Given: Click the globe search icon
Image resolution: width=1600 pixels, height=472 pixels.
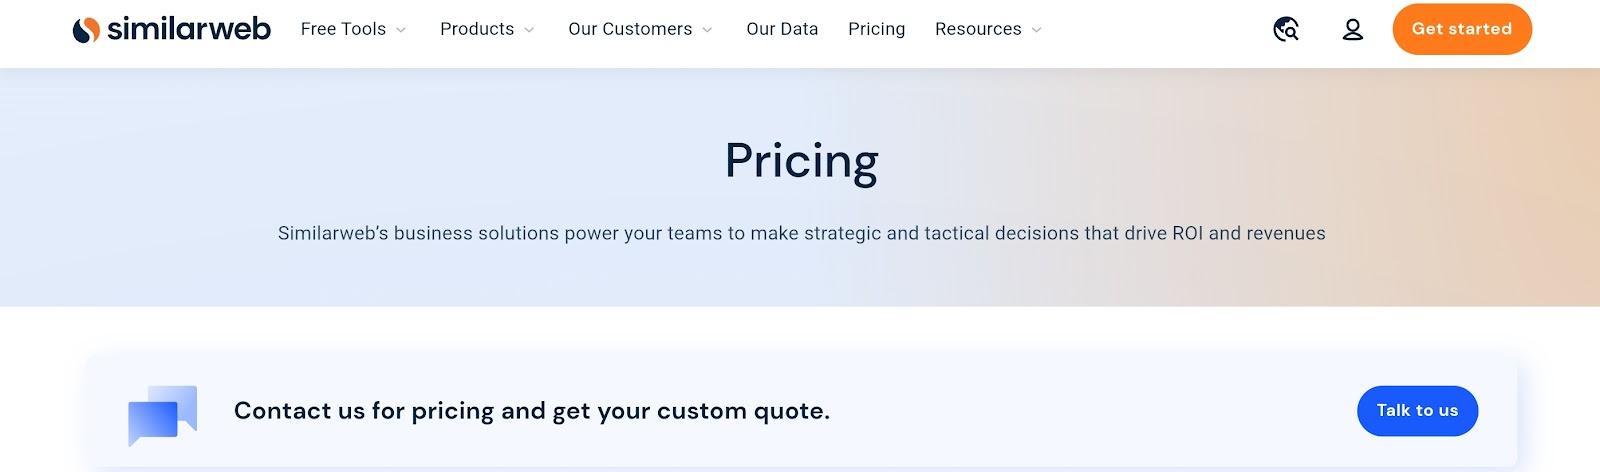Looking at the screenshot, I should click(x=1286, y=30).
